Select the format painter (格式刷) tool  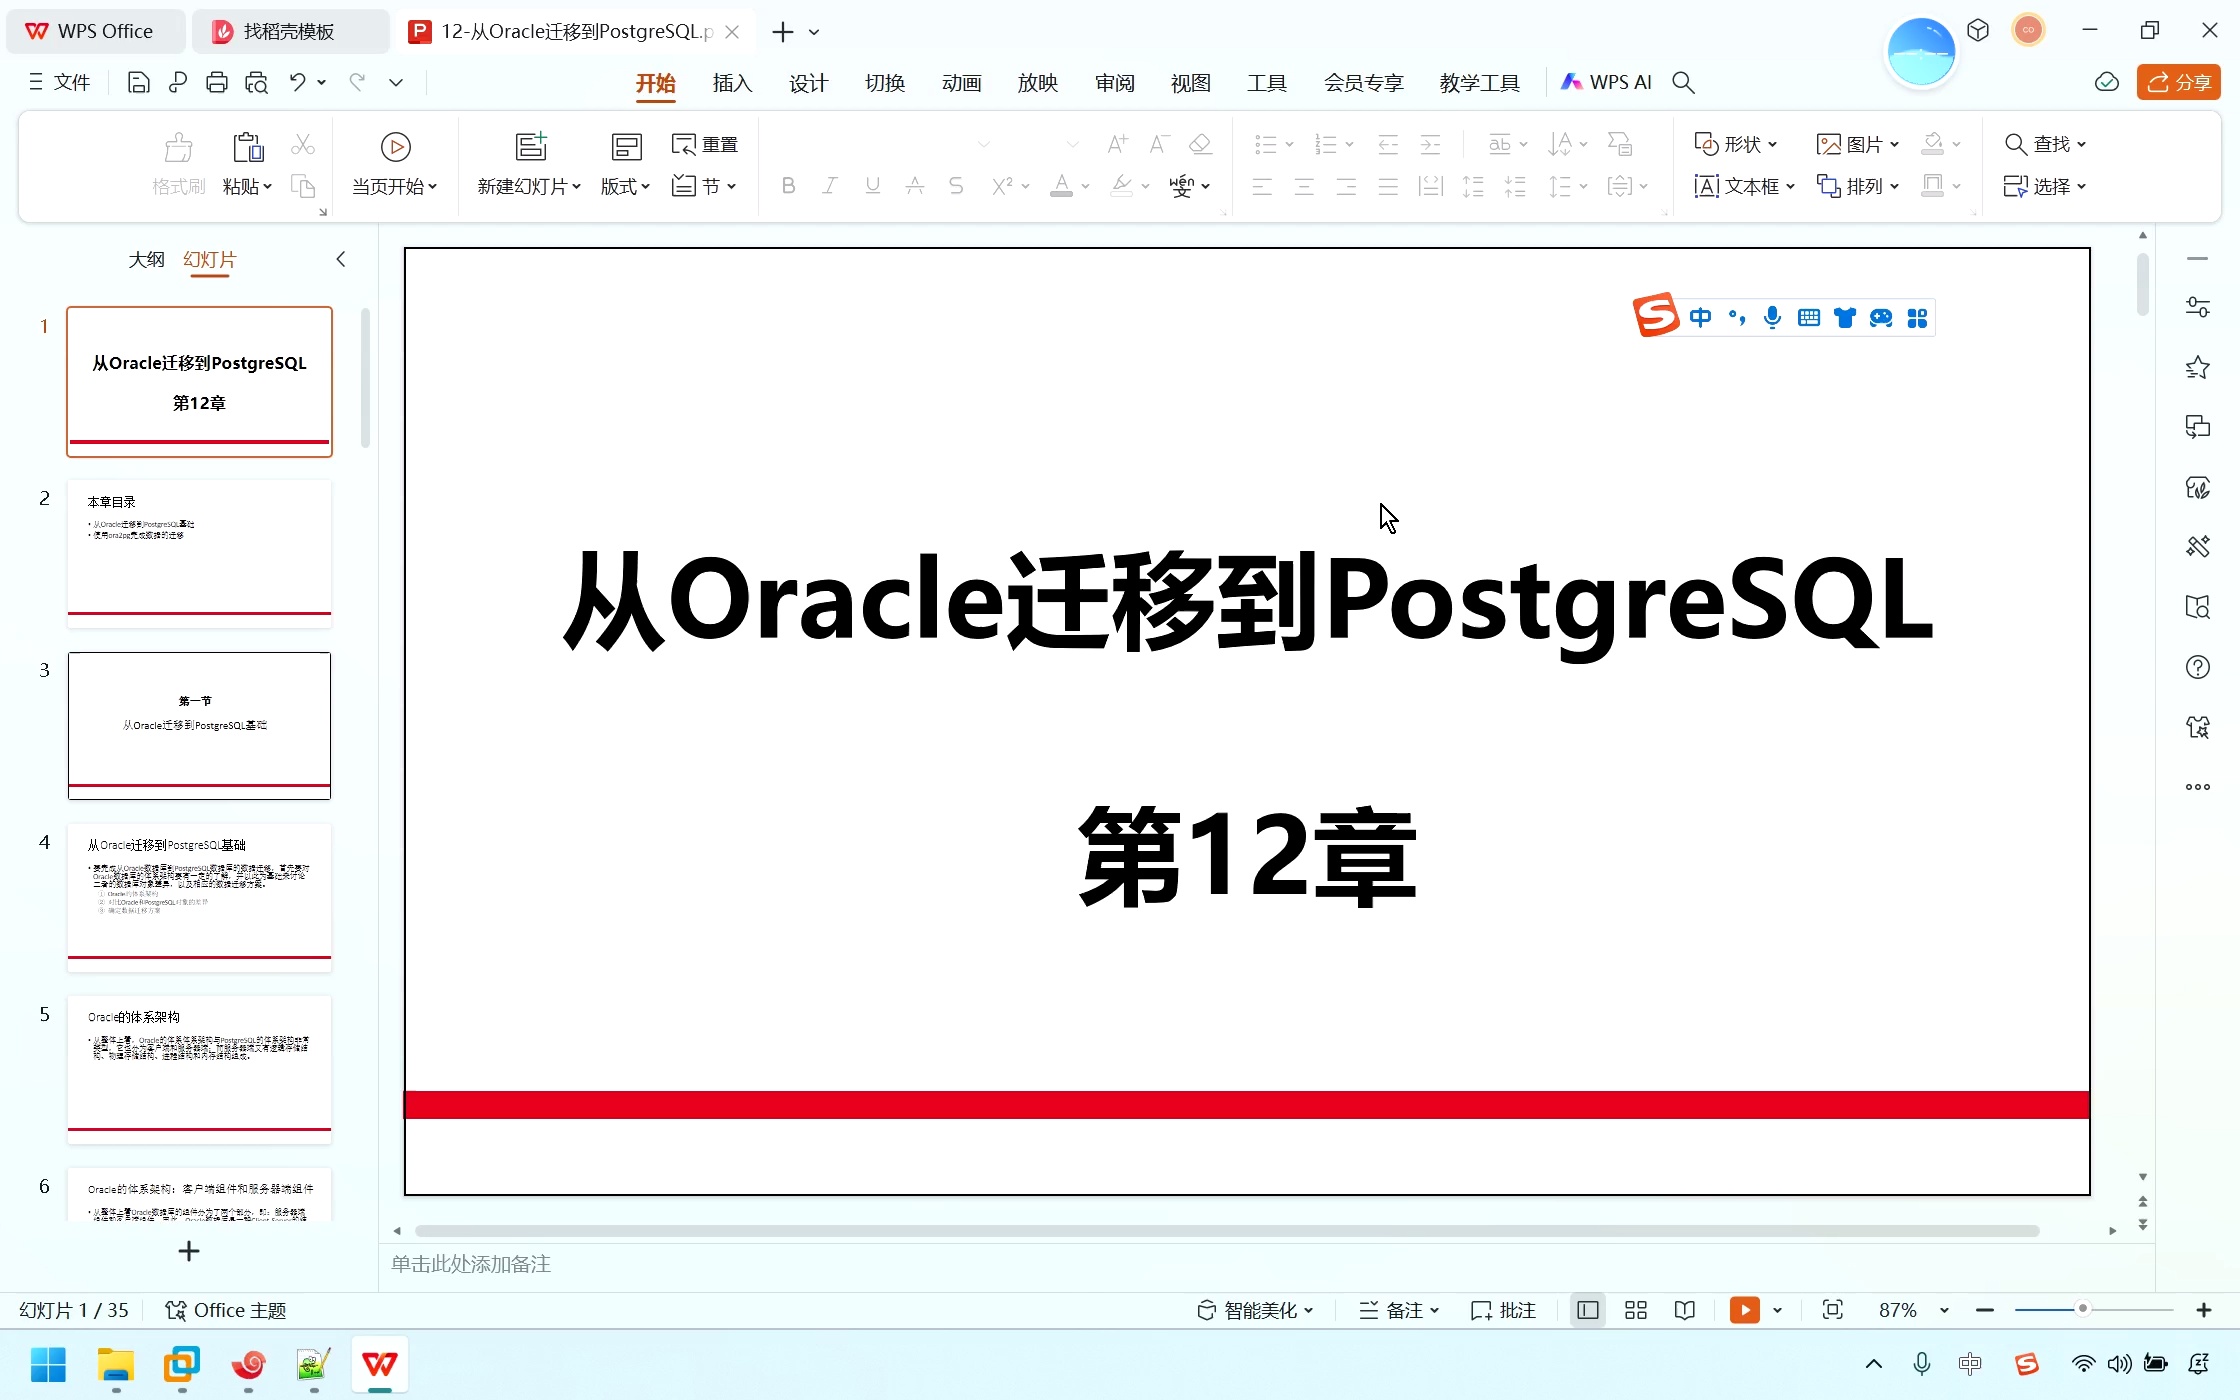[177, 162]
